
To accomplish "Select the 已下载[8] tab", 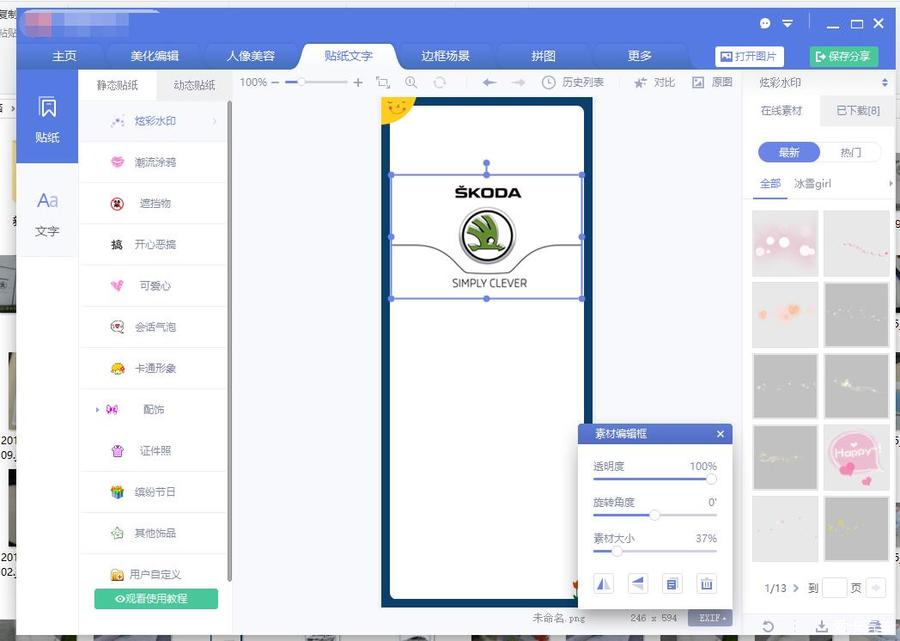I will 858,111.
